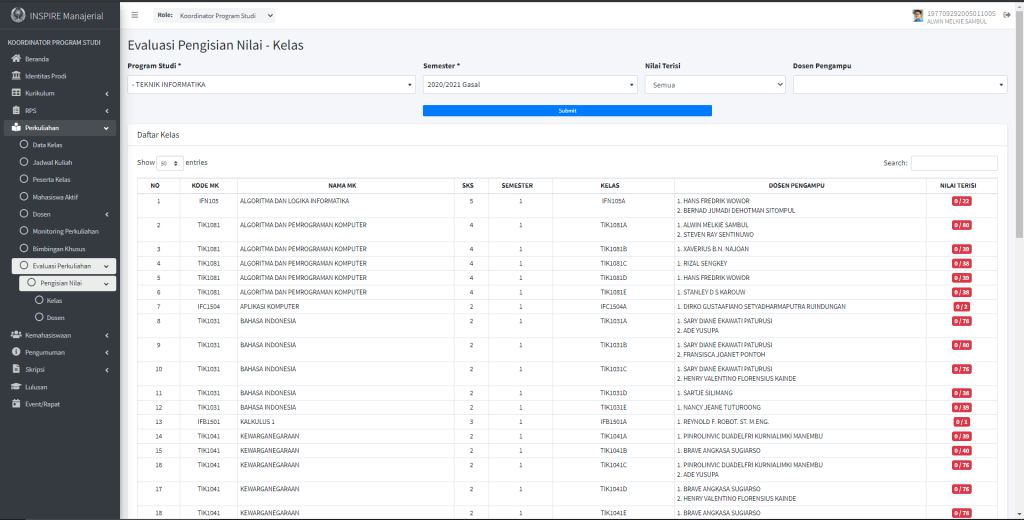Image resolution: width=1024 pixels, height=520 pixels.
Task: Collapse the Perkuliahan submenu chevron
Action: (x=106, y=128)
